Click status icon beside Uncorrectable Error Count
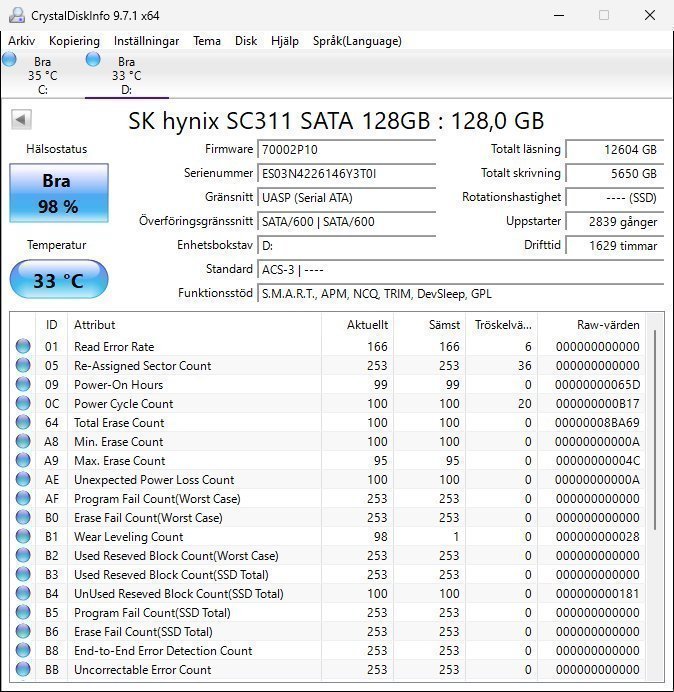 [23, 670]
